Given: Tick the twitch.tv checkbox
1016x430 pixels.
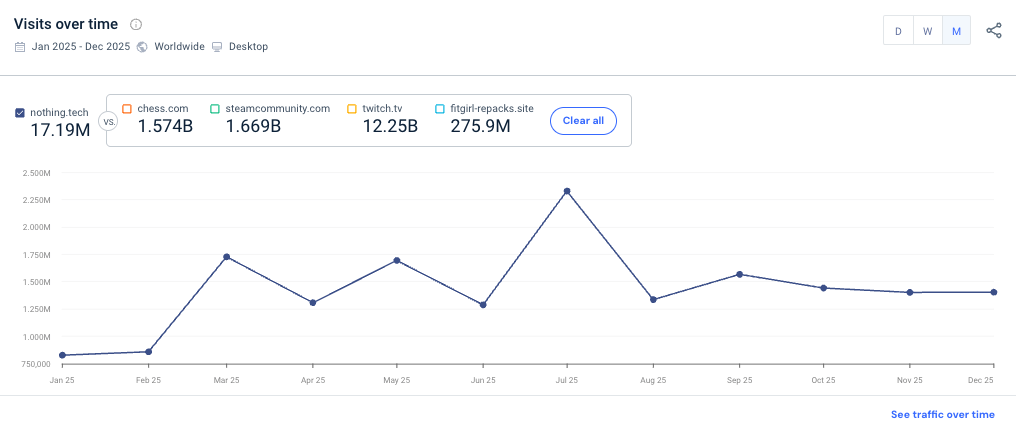Looking at the screenshot, I should point(352,109).
